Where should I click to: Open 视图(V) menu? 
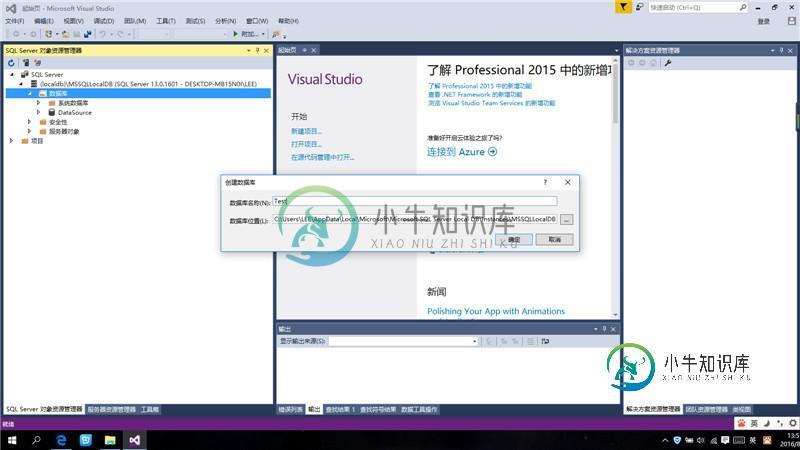tap(73, 21)
